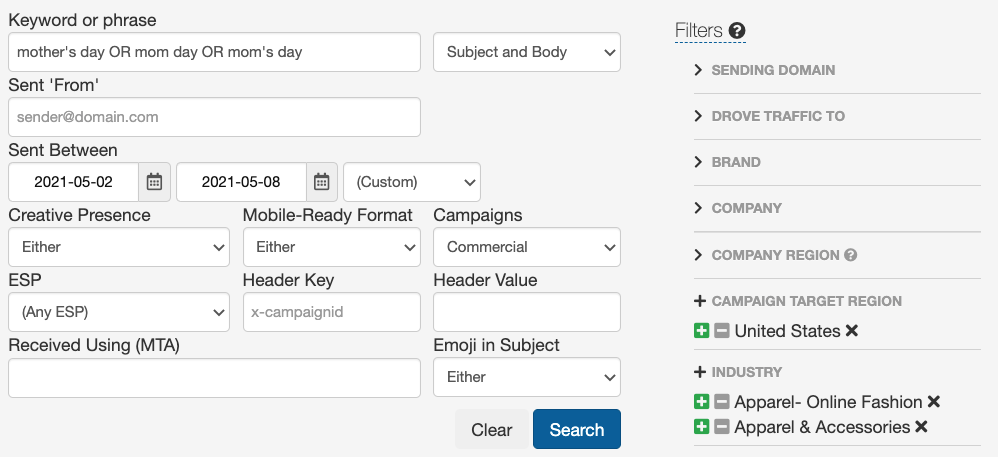Remove the United States filter
The image size is (998, 457).
(852, 331)
